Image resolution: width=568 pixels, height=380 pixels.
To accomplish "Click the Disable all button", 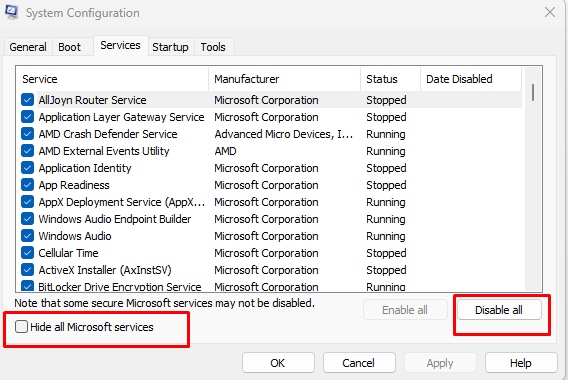I will point(499,310).
